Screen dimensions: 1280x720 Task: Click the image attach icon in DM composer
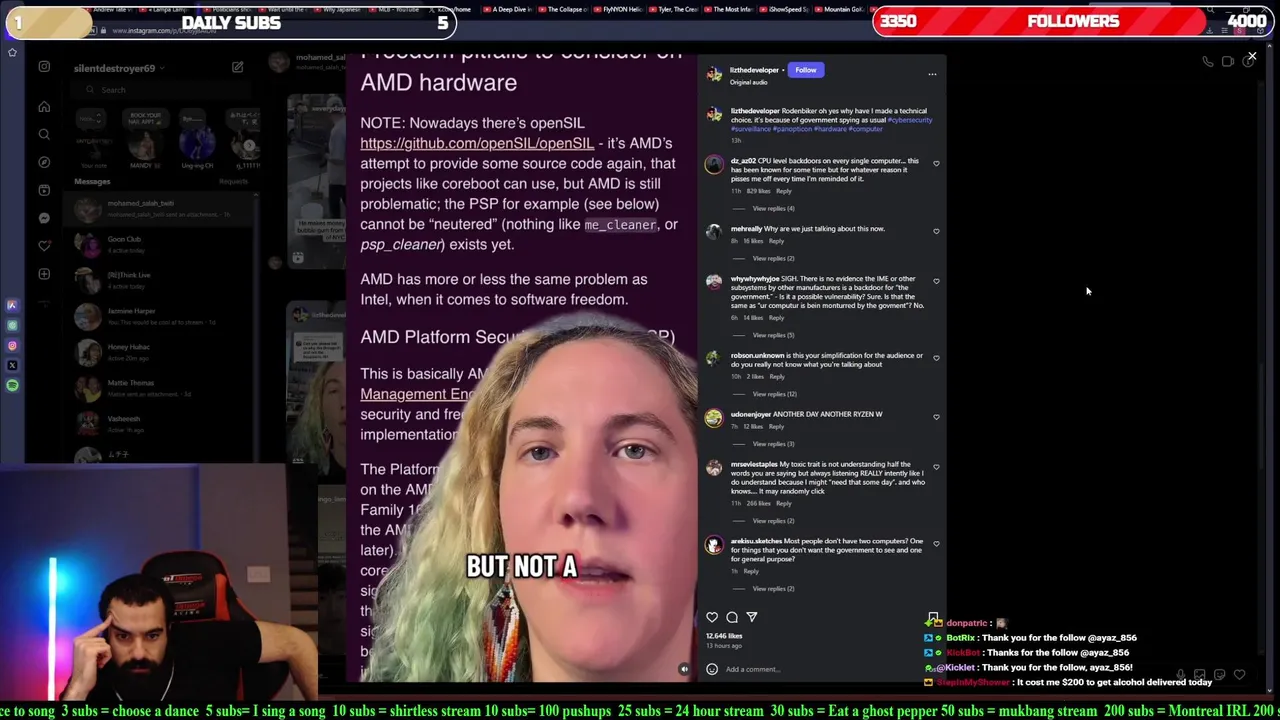1200,675
